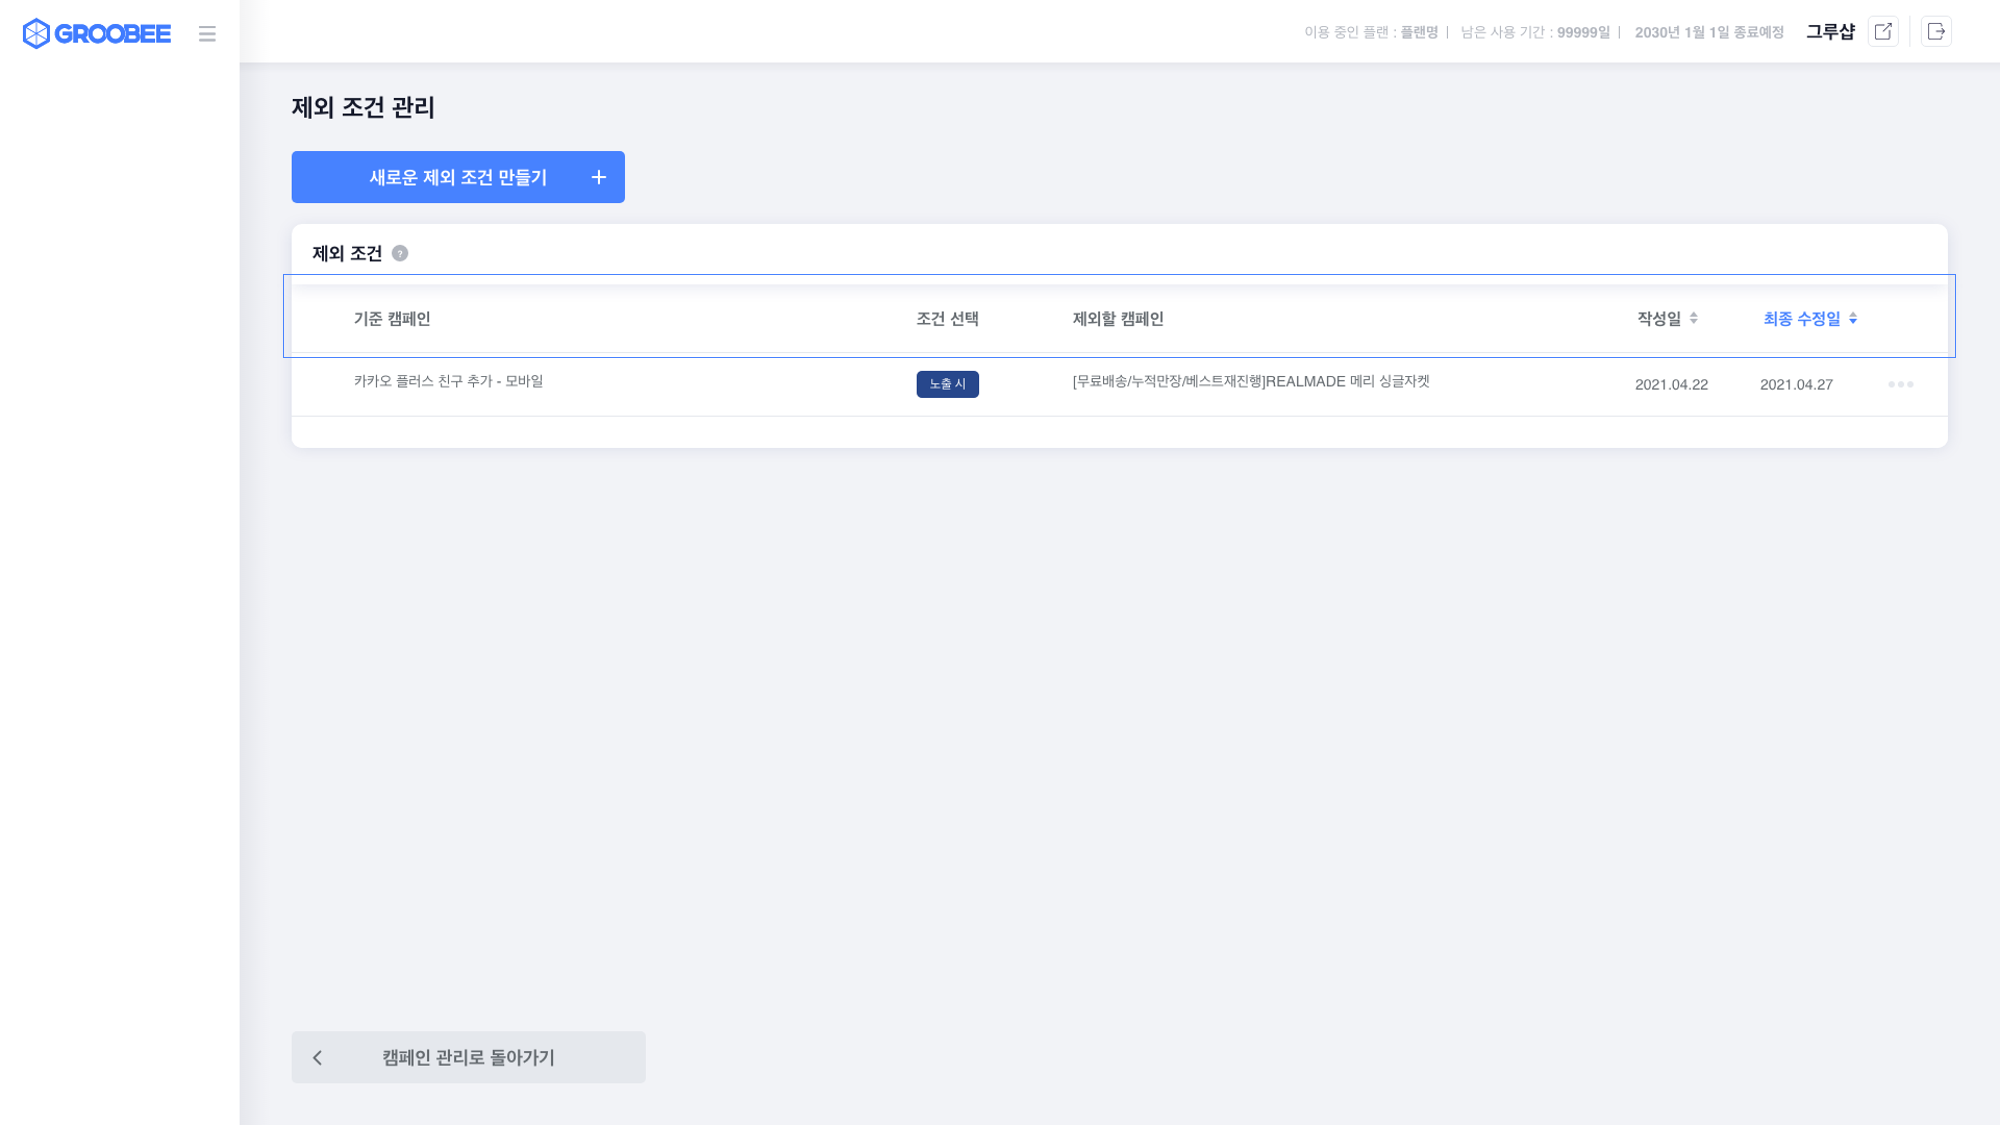The image size is (2002, 1125).
Task: Open the row's three-dot options menu
Action: click(1900, 384)
